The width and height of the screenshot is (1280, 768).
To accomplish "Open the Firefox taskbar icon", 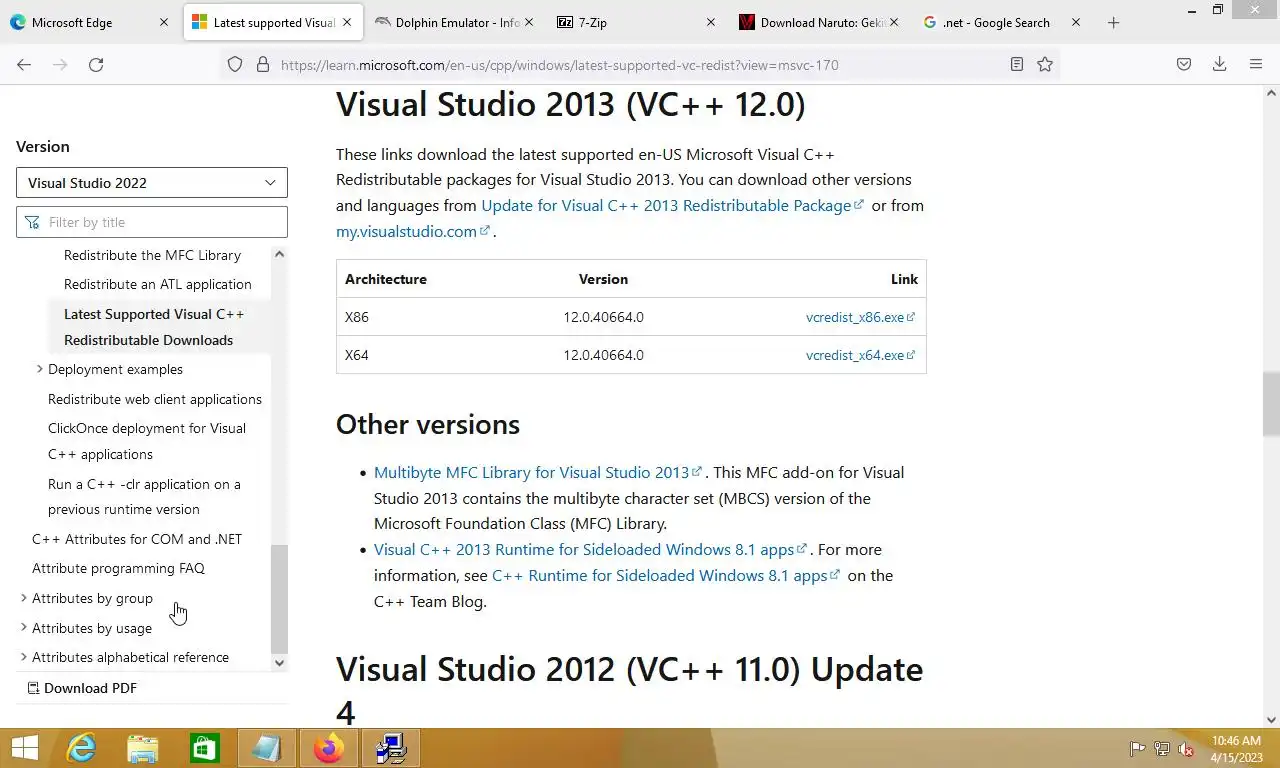I will click(328, 748).
